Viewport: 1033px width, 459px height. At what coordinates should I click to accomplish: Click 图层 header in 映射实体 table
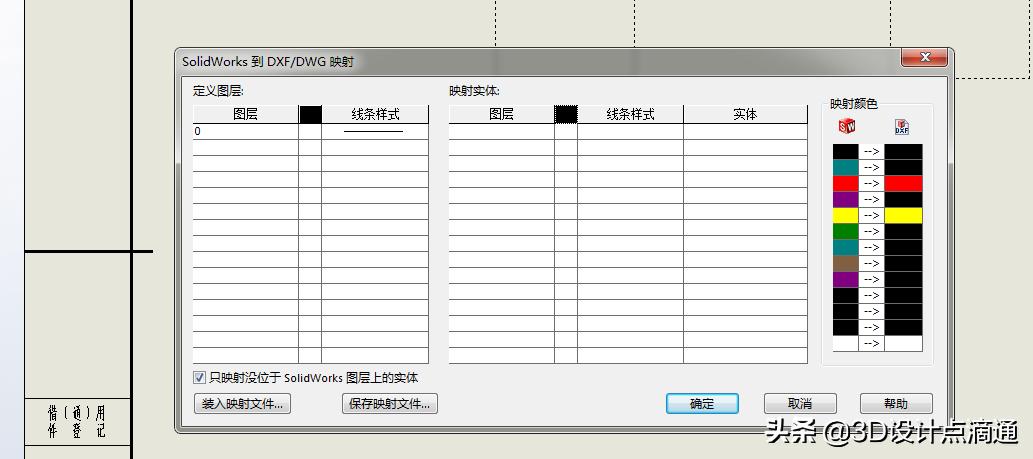[x=501, y=115]
